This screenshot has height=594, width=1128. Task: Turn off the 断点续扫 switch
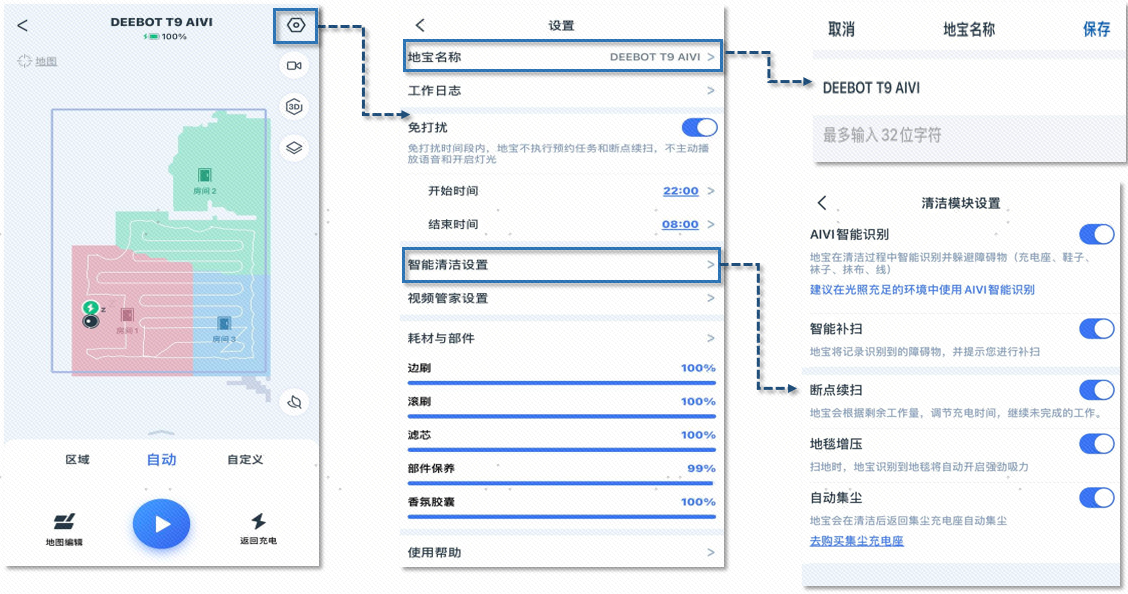pyautogui.click(x=1096, y=390)
